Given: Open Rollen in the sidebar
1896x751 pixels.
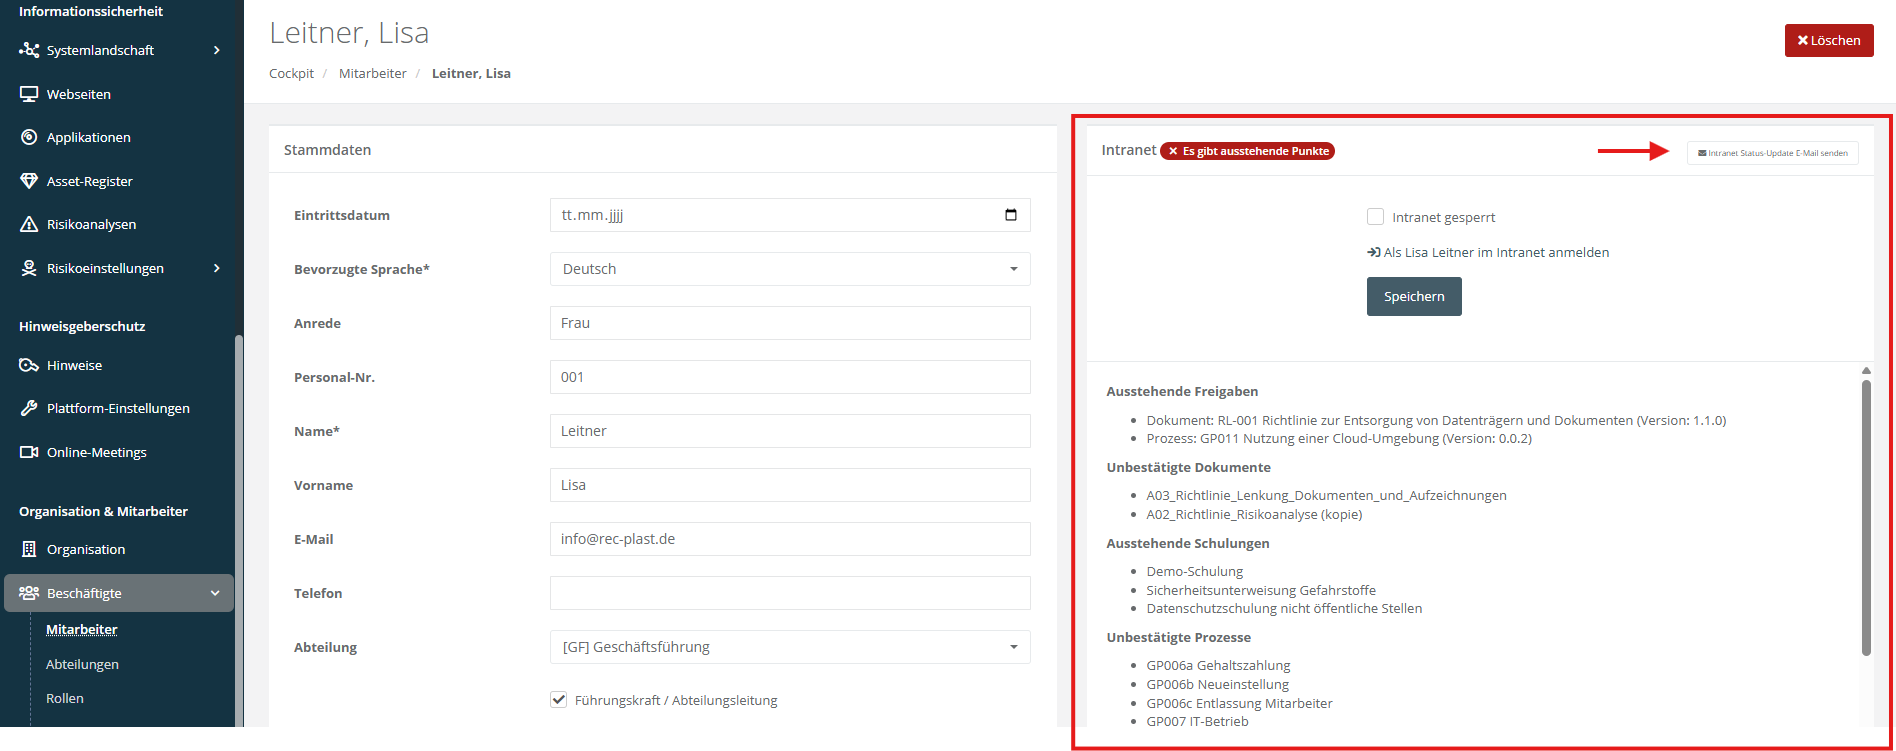Looking at the screenshot, I should click(65, 698).
